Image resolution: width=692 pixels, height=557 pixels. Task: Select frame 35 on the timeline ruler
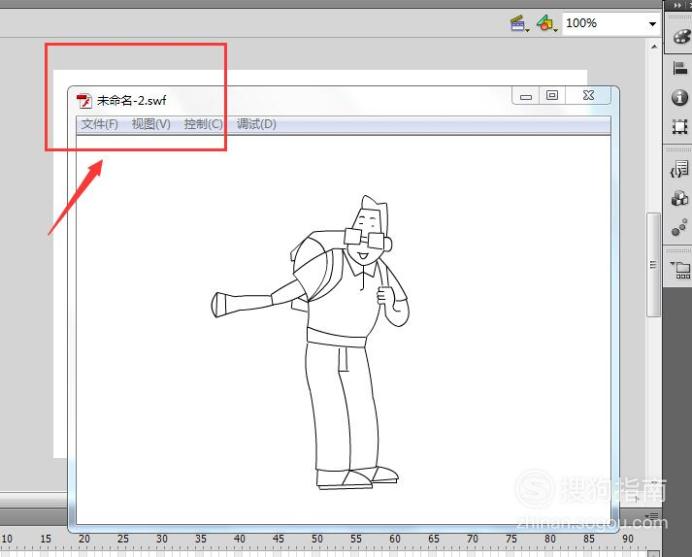[201, 539]
